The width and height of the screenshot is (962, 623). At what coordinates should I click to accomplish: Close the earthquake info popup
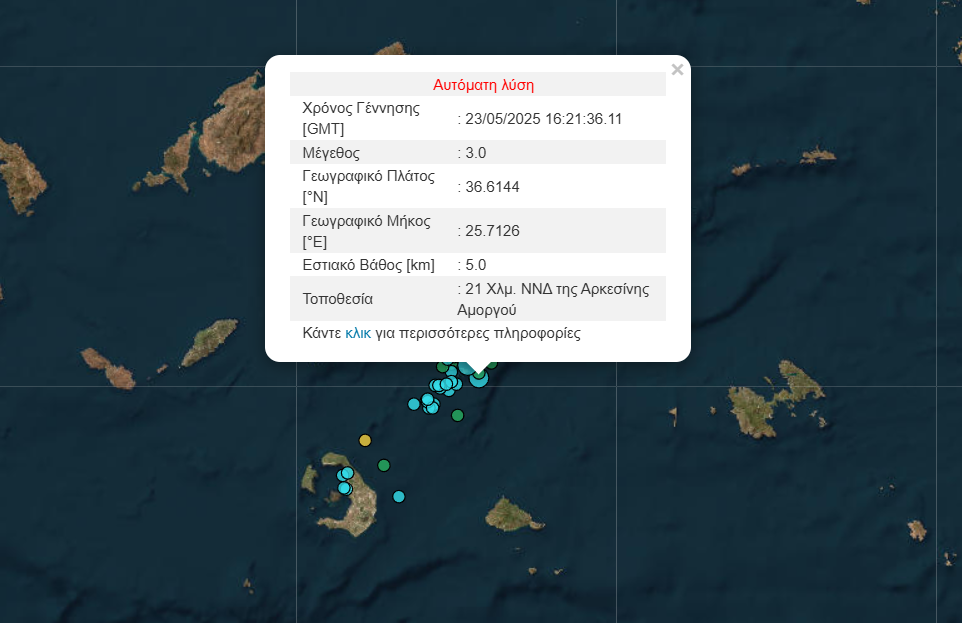[x=677, y=70]
